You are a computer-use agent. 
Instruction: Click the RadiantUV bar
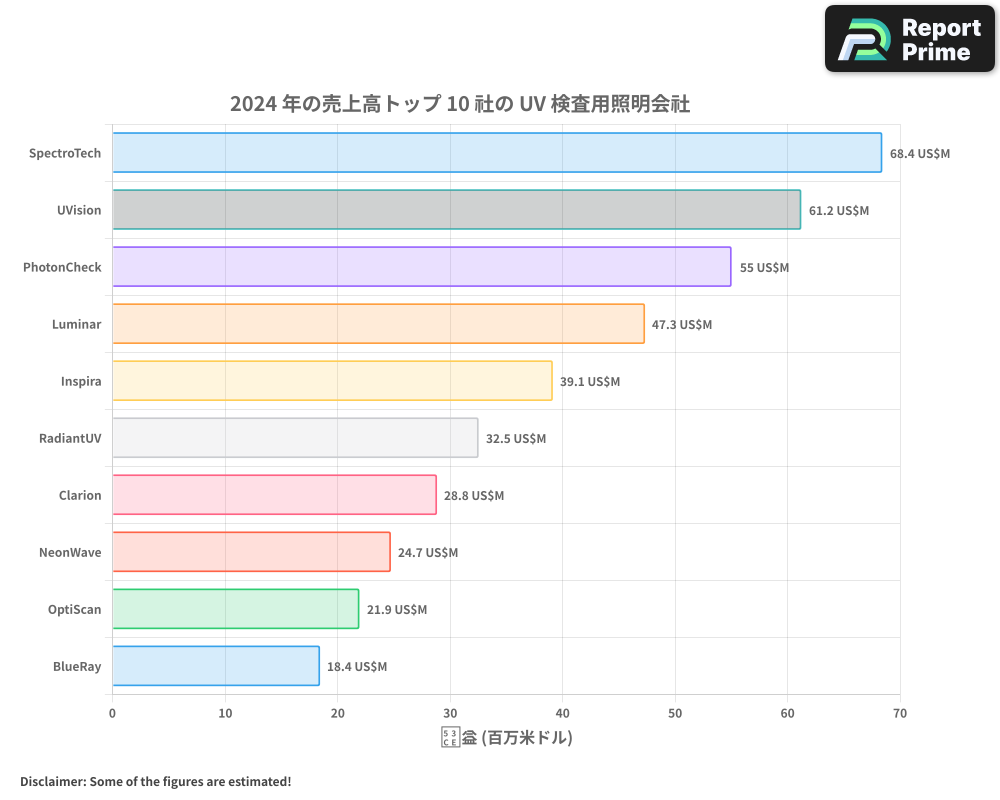[x=295, y=438]
